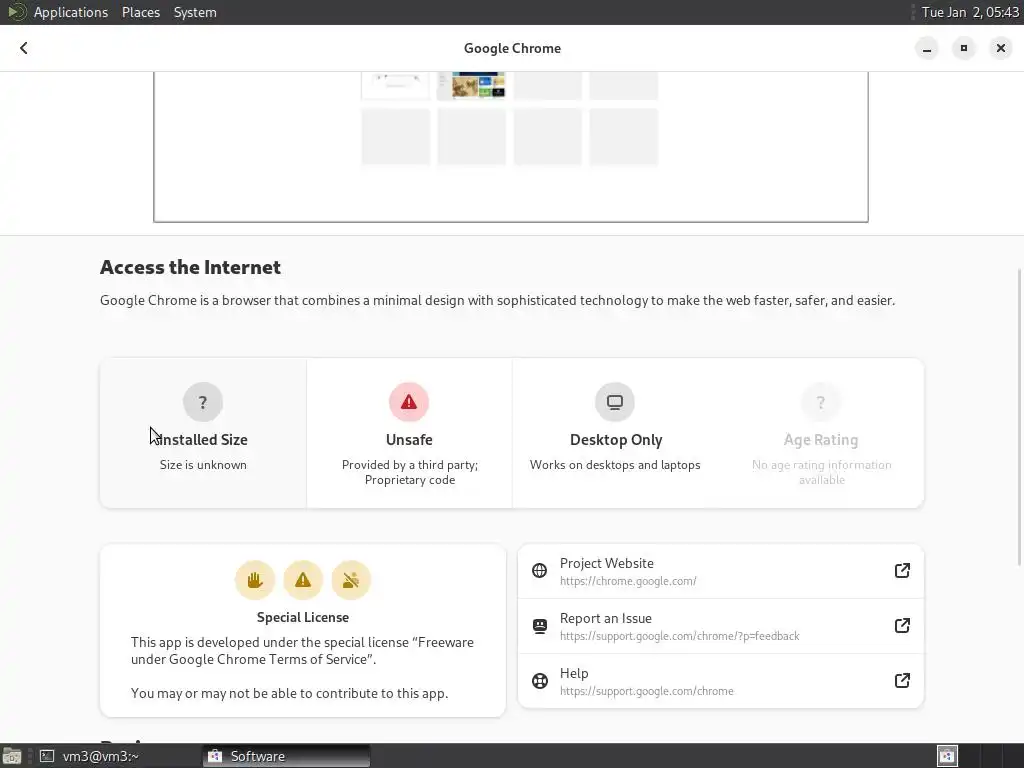Image resolution: width=1024 pixels, height=768 pixels.
Task: Open the Special License information card
Action: coord(303,630)
